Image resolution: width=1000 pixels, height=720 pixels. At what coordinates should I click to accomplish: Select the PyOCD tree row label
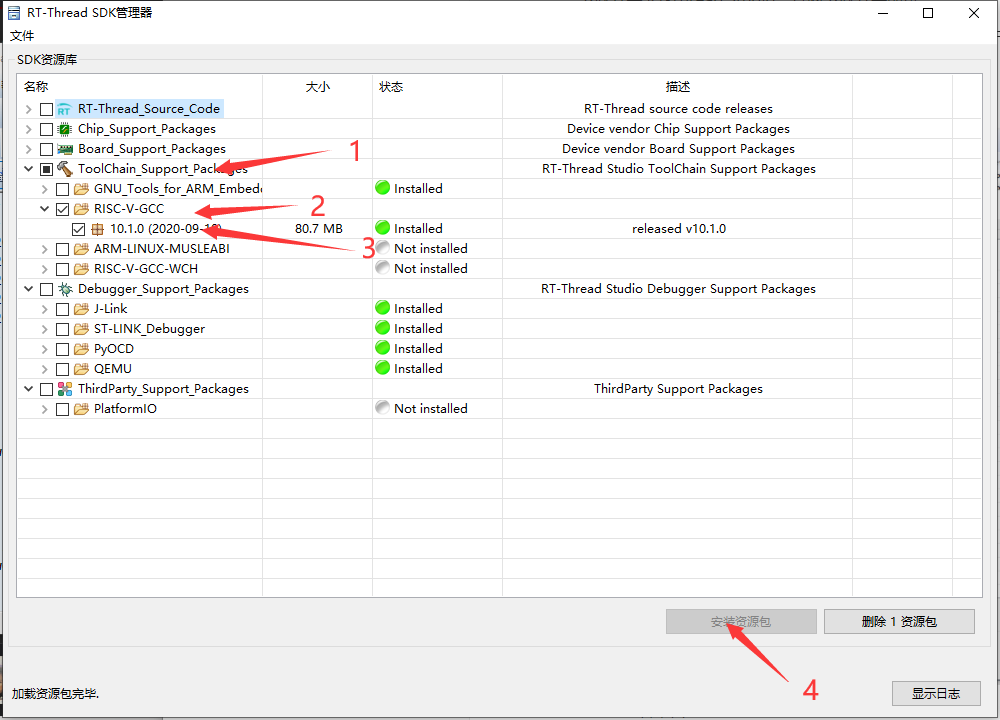pyautogui.click(x=114, y=349)
